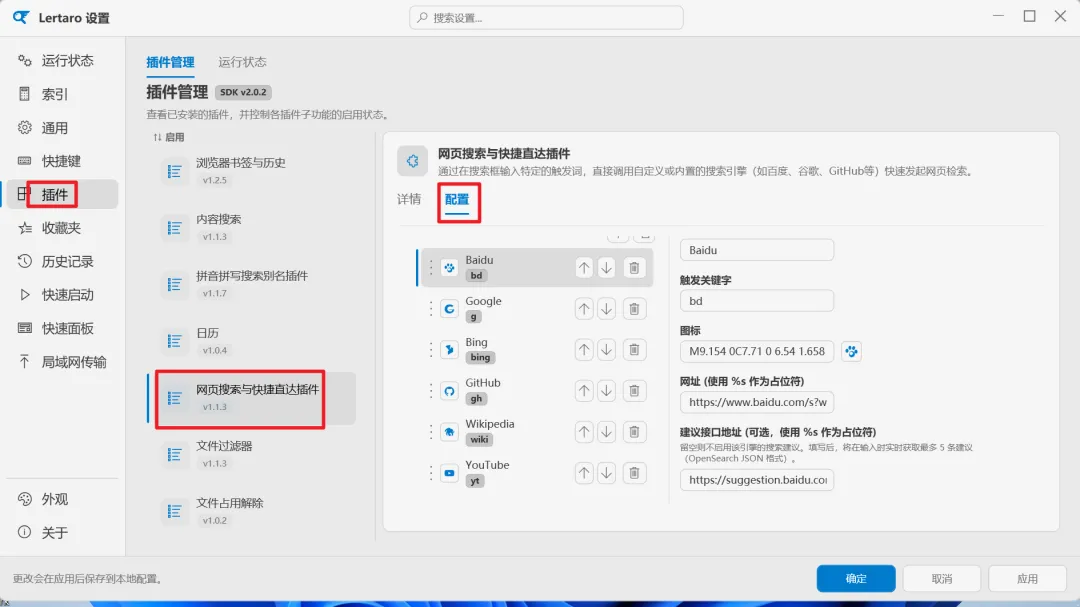The image size is (1080, 607).
Task: Click the plugin puzzle icon beside title
Action: [413, 161]
